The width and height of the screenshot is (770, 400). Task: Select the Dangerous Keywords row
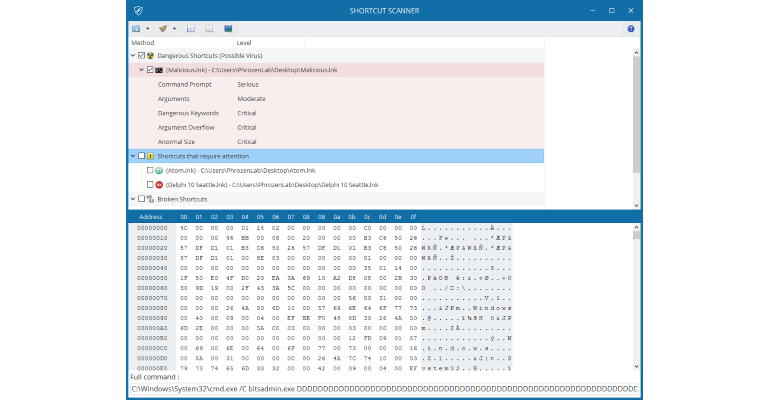(336, 113)
